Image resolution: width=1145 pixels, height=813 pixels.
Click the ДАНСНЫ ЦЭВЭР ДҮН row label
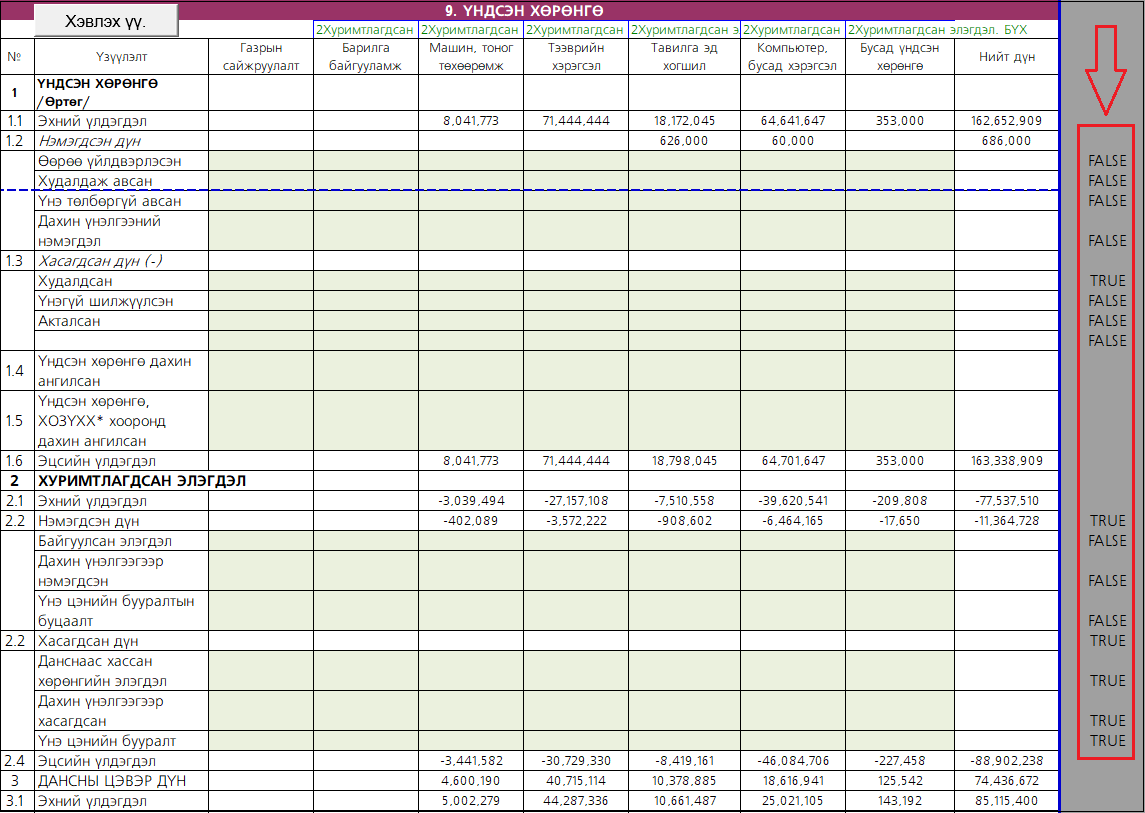[x=111, y=780]
